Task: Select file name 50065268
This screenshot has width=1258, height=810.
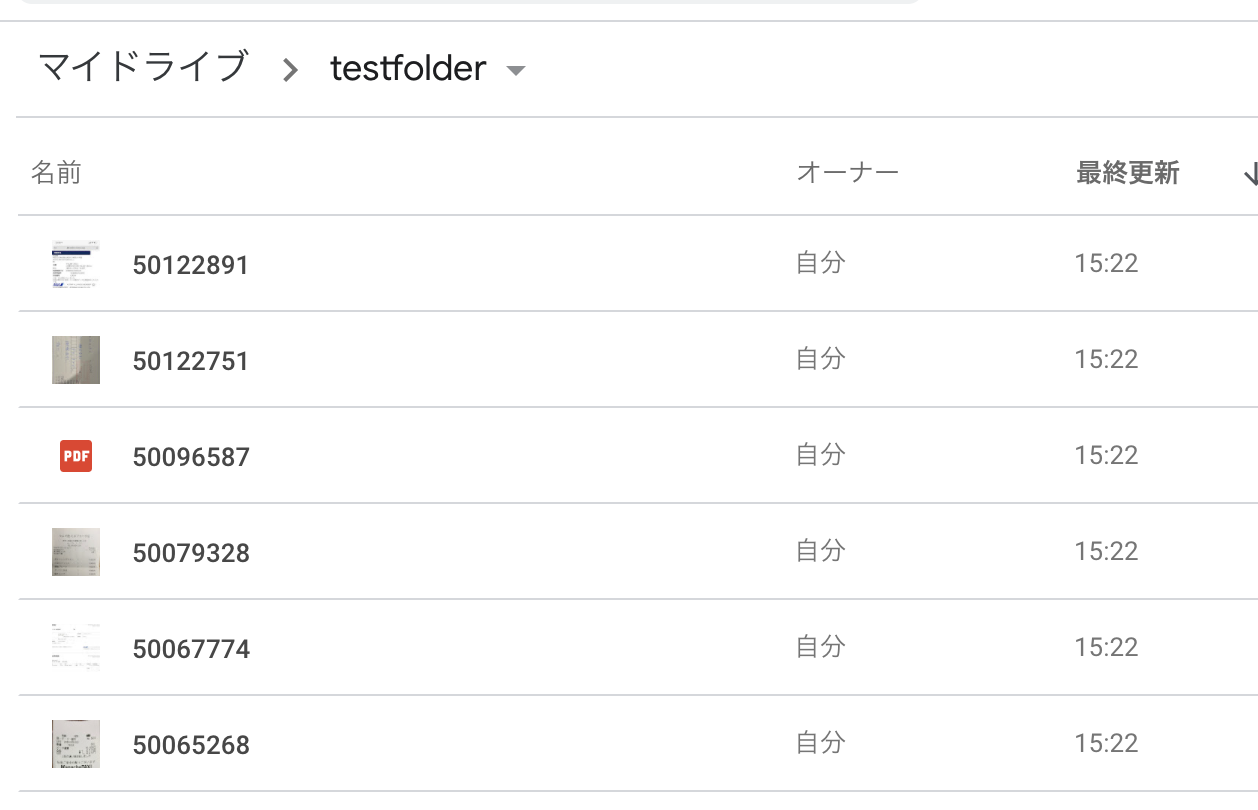Action: click(191, 745)
